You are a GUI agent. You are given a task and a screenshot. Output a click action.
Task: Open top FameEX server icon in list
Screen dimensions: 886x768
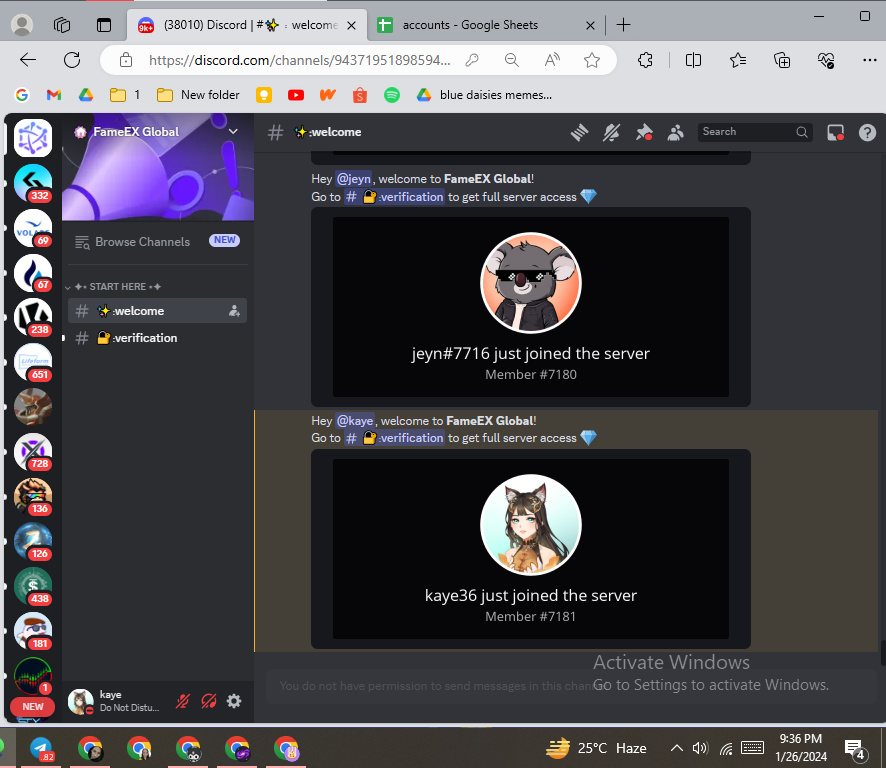coord(33,138)
